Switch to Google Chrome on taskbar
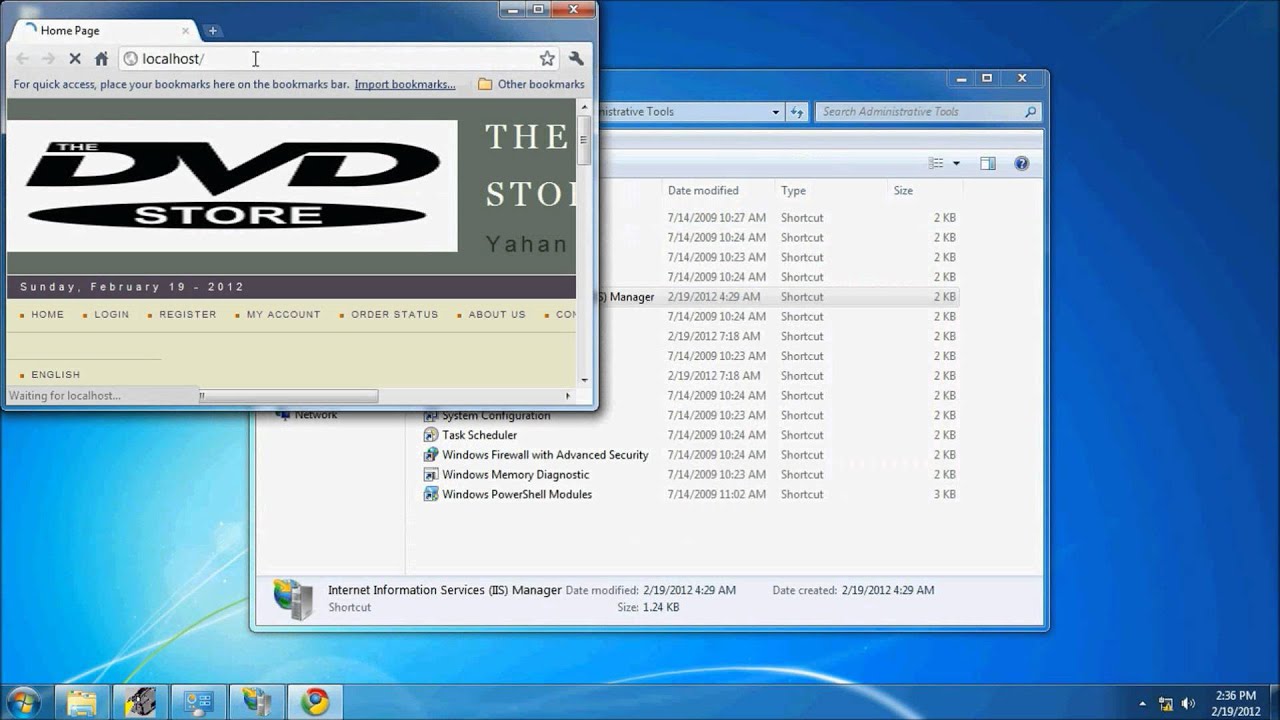The image size is (1280, 720). [315, 702]
